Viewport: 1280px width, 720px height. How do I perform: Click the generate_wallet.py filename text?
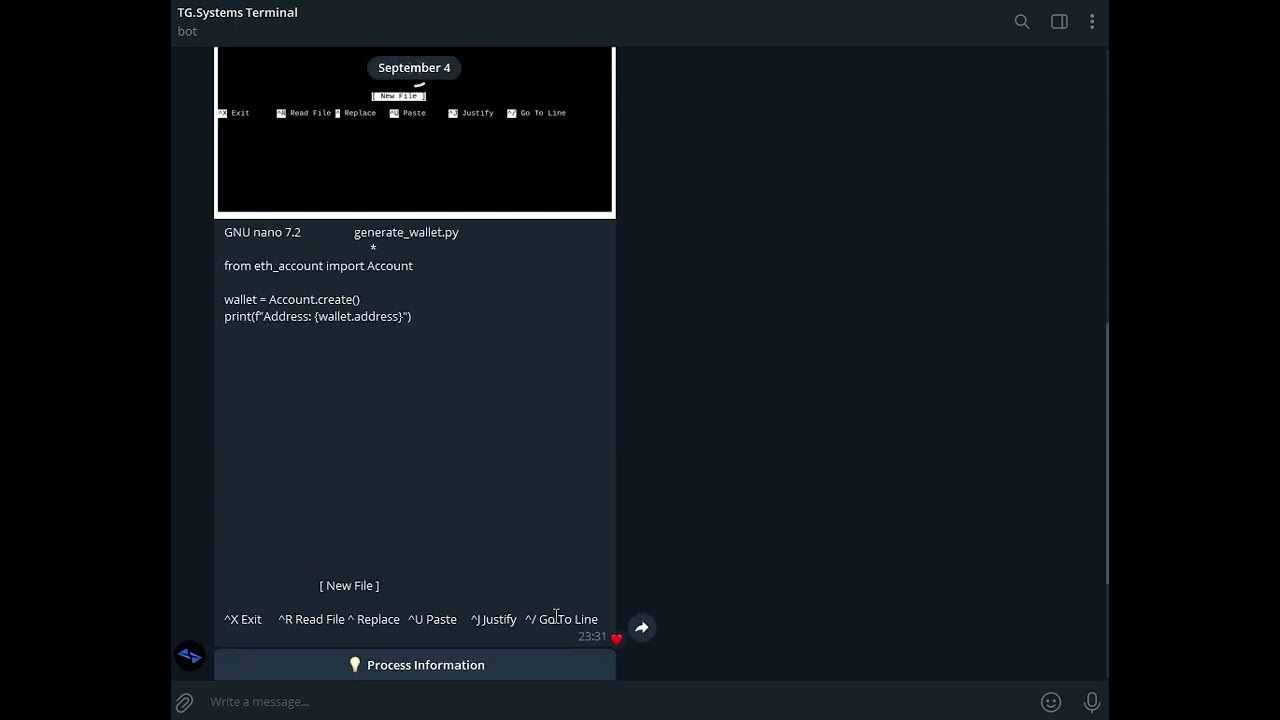tap(406, 232)
